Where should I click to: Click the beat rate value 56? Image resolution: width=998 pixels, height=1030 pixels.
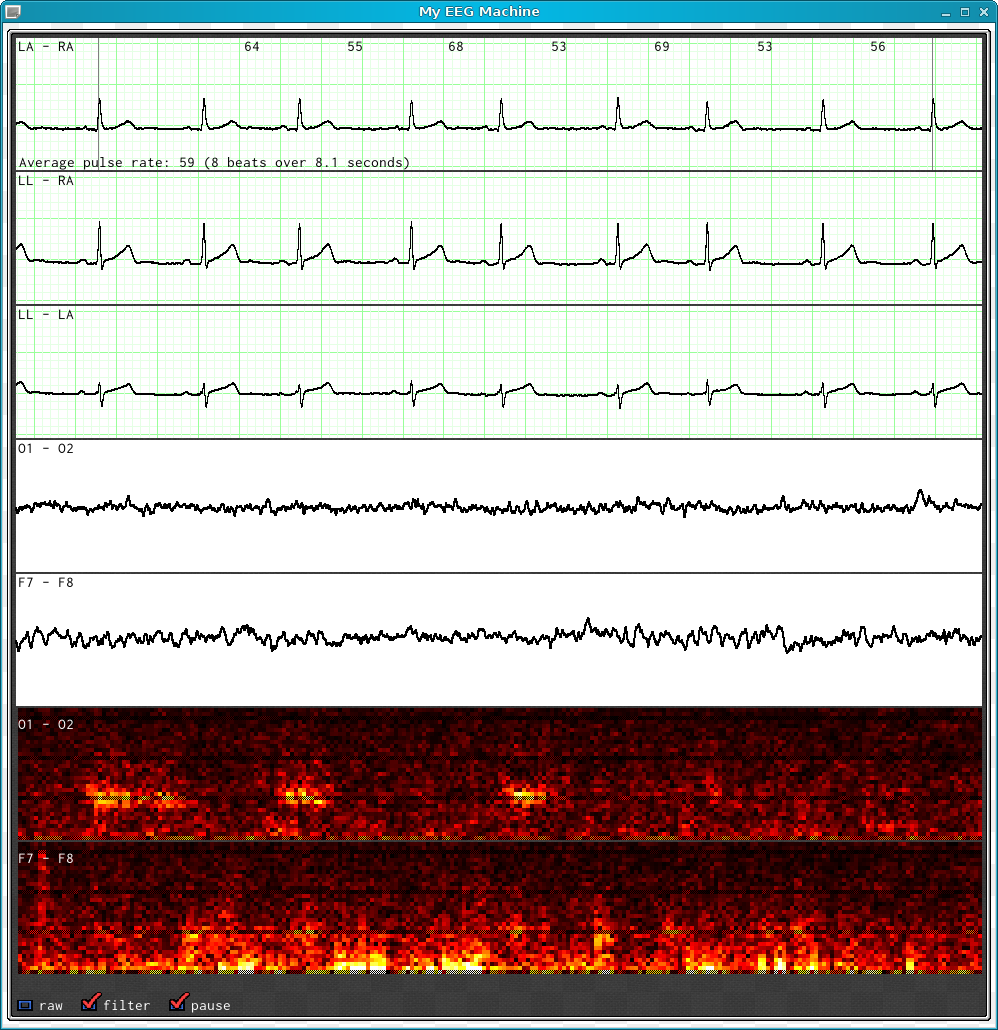pos(878,47)
